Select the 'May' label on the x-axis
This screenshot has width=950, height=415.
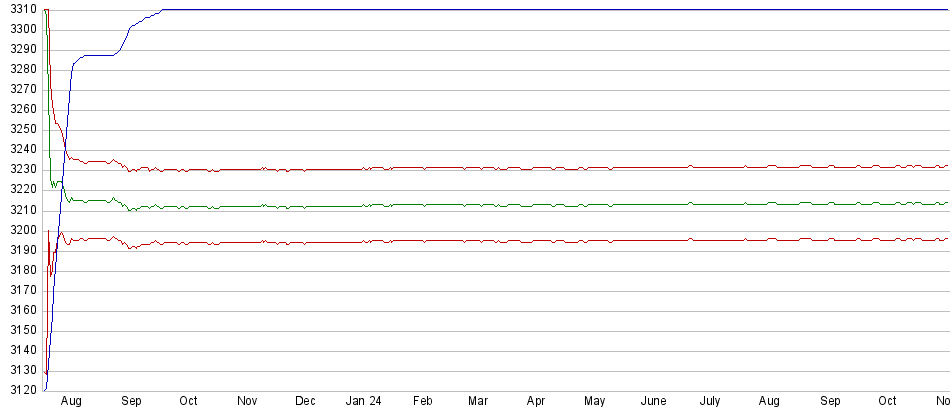point(594,401)
